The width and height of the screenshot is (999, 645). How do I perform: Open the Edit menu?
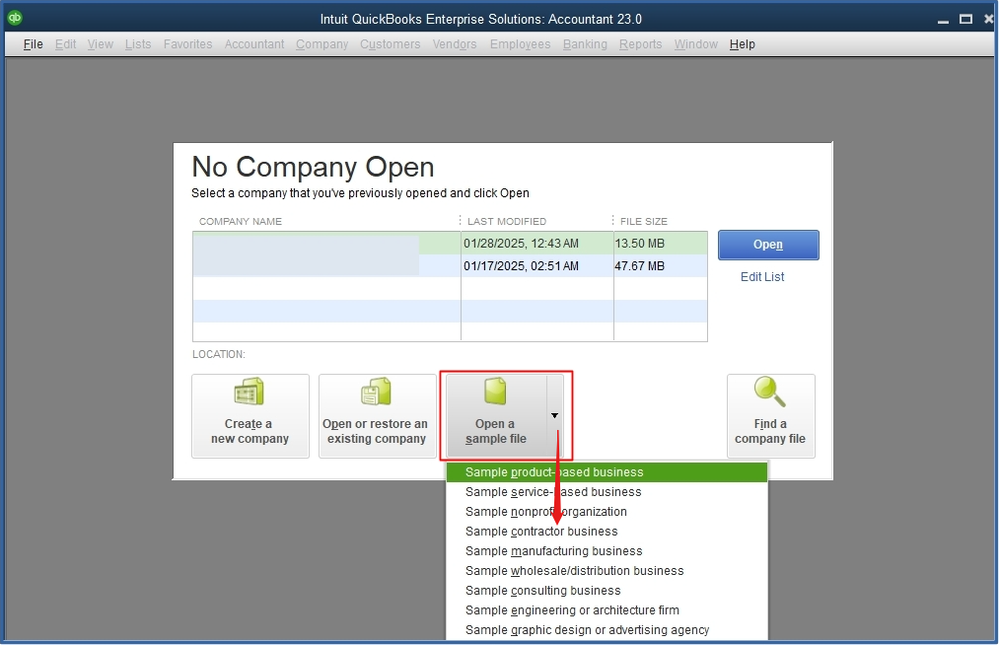point(66,44)
